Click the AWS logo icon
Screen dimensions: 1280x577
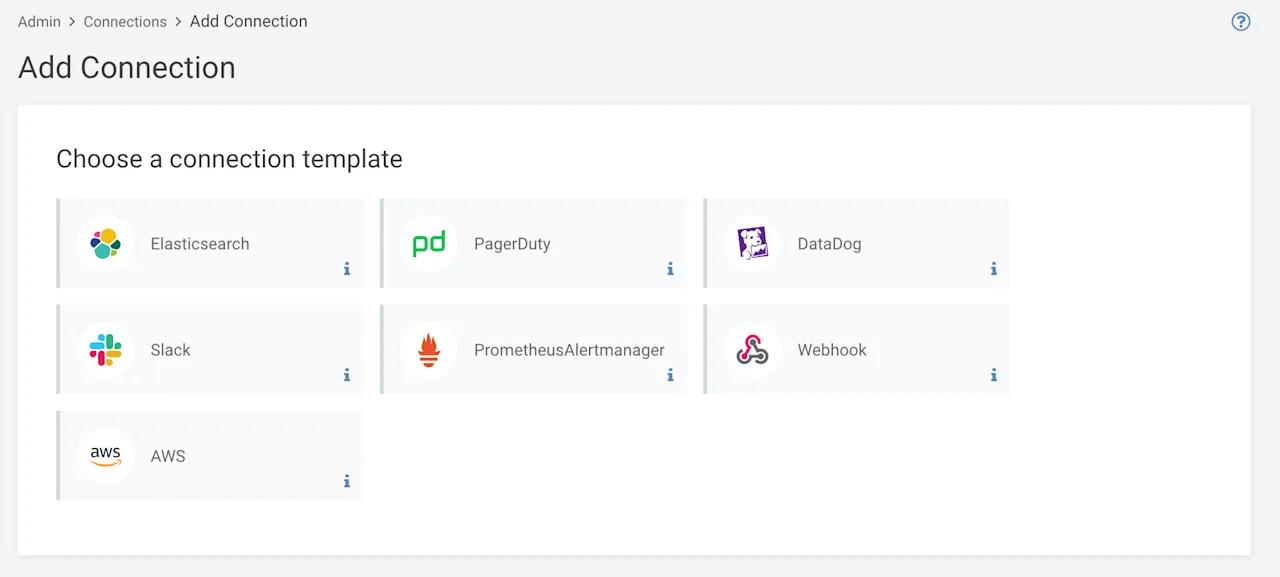[106, 455]
